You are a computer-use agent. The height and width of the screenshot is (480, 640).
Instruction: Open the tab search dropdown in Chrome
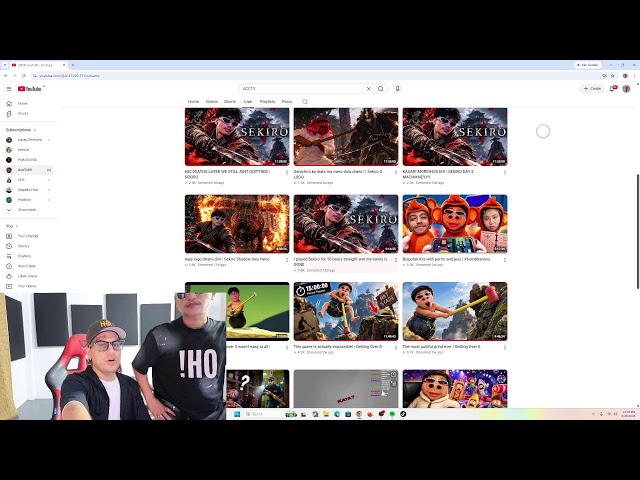(x=4, y=65)
